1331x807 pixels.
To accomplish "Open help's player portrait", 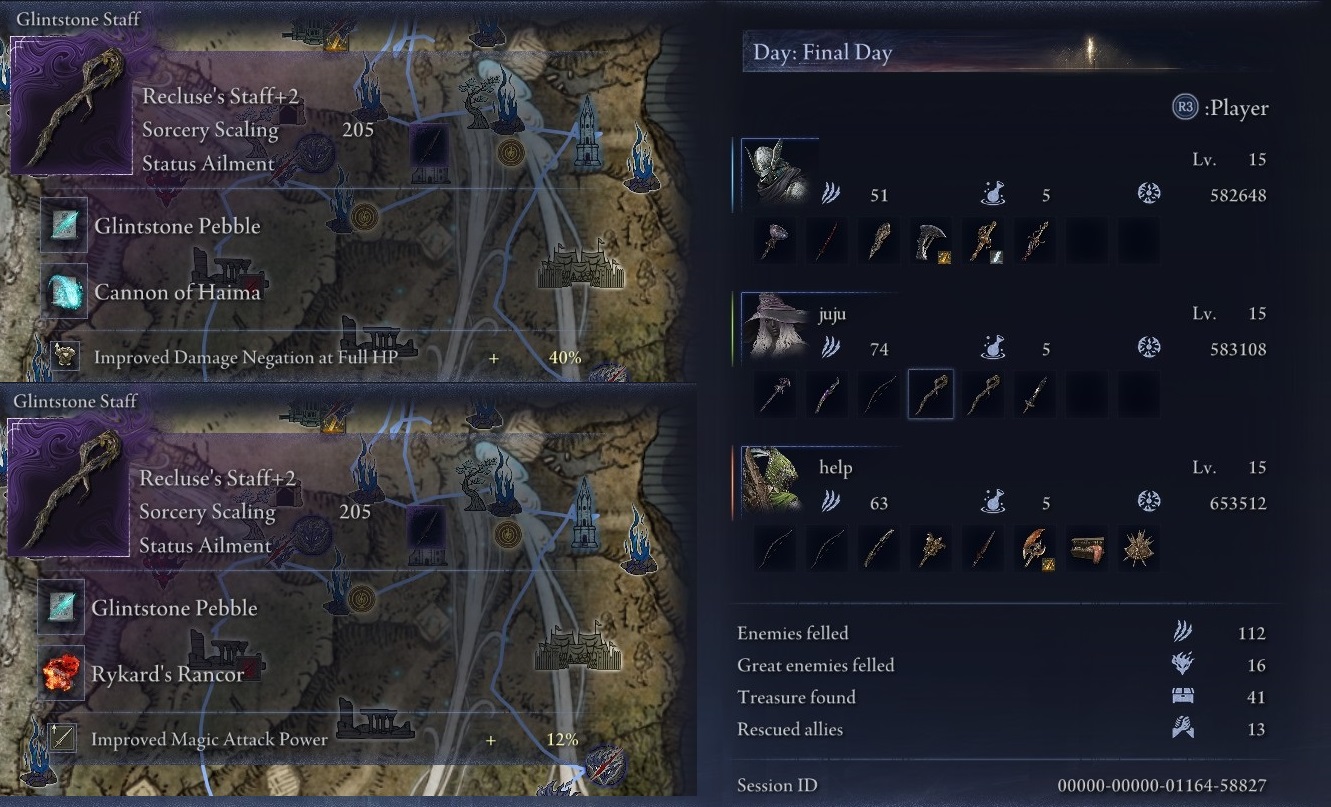I will (x=775, y=479).
